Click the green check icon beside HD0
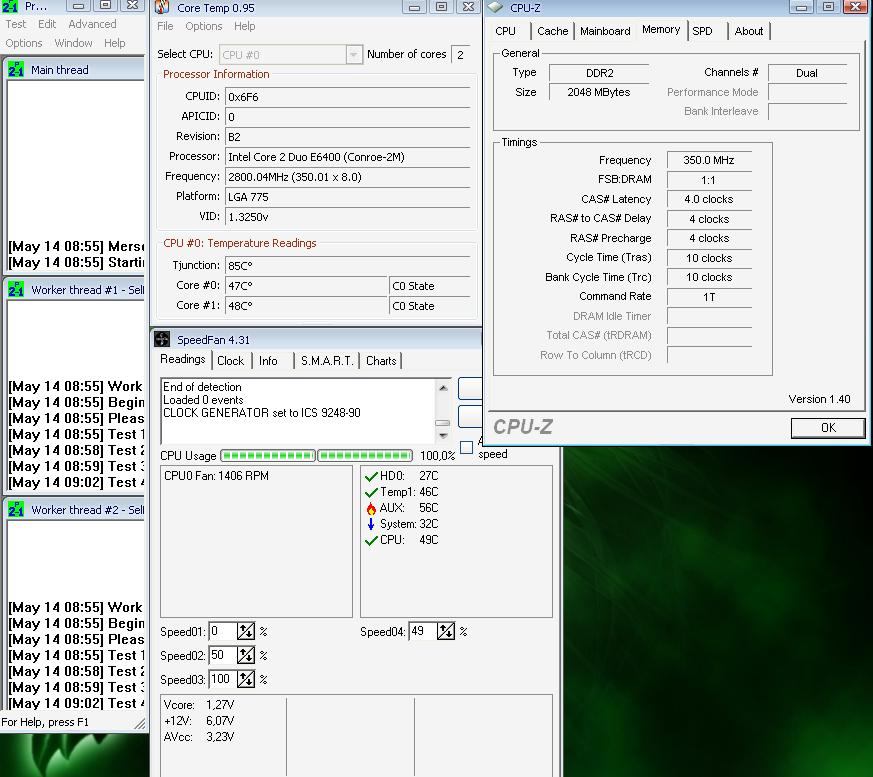The width and height of the screenshot is (873, 777). (x=371, y=476)
